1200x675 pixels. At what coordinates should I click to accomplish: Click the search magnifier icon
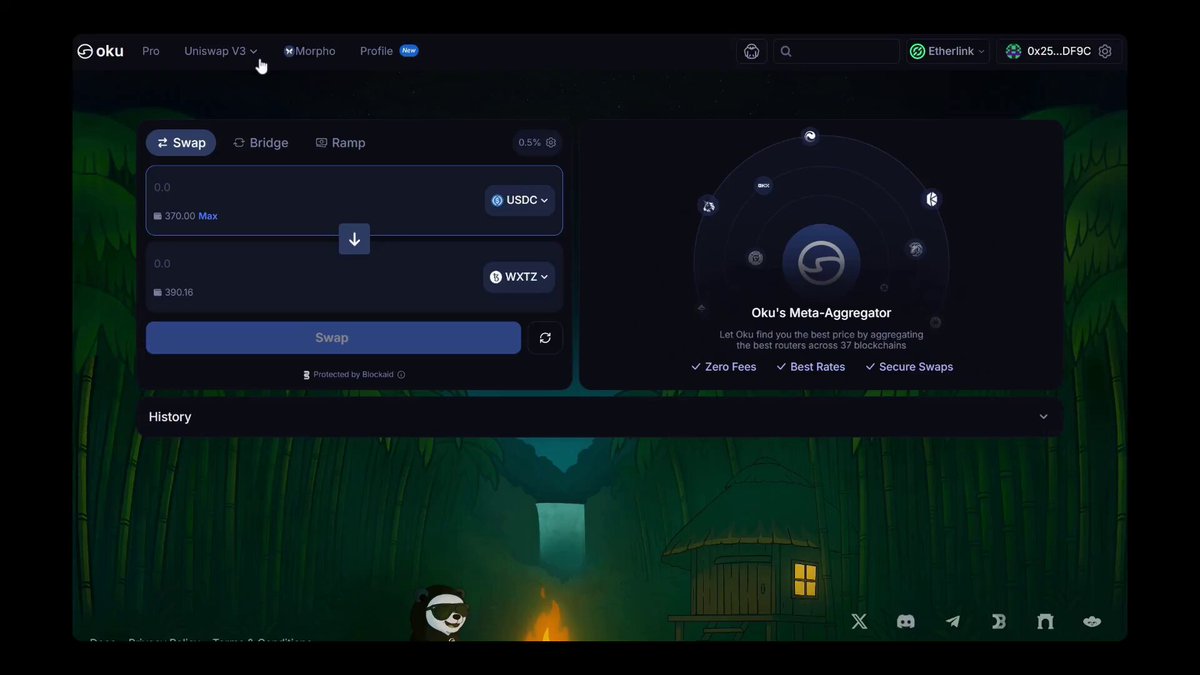(786, 51)
